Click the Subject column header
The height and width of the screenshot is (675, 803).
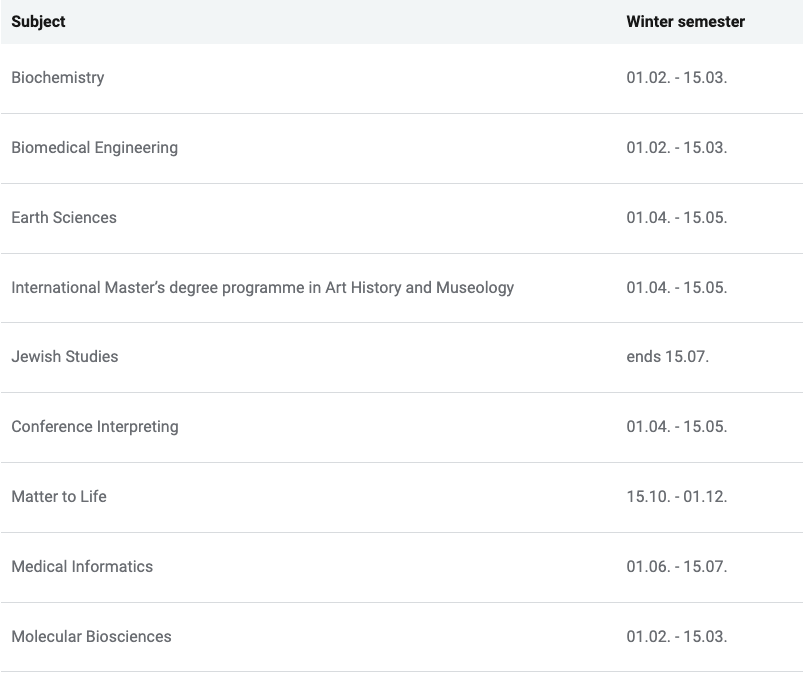pos(39,21)
